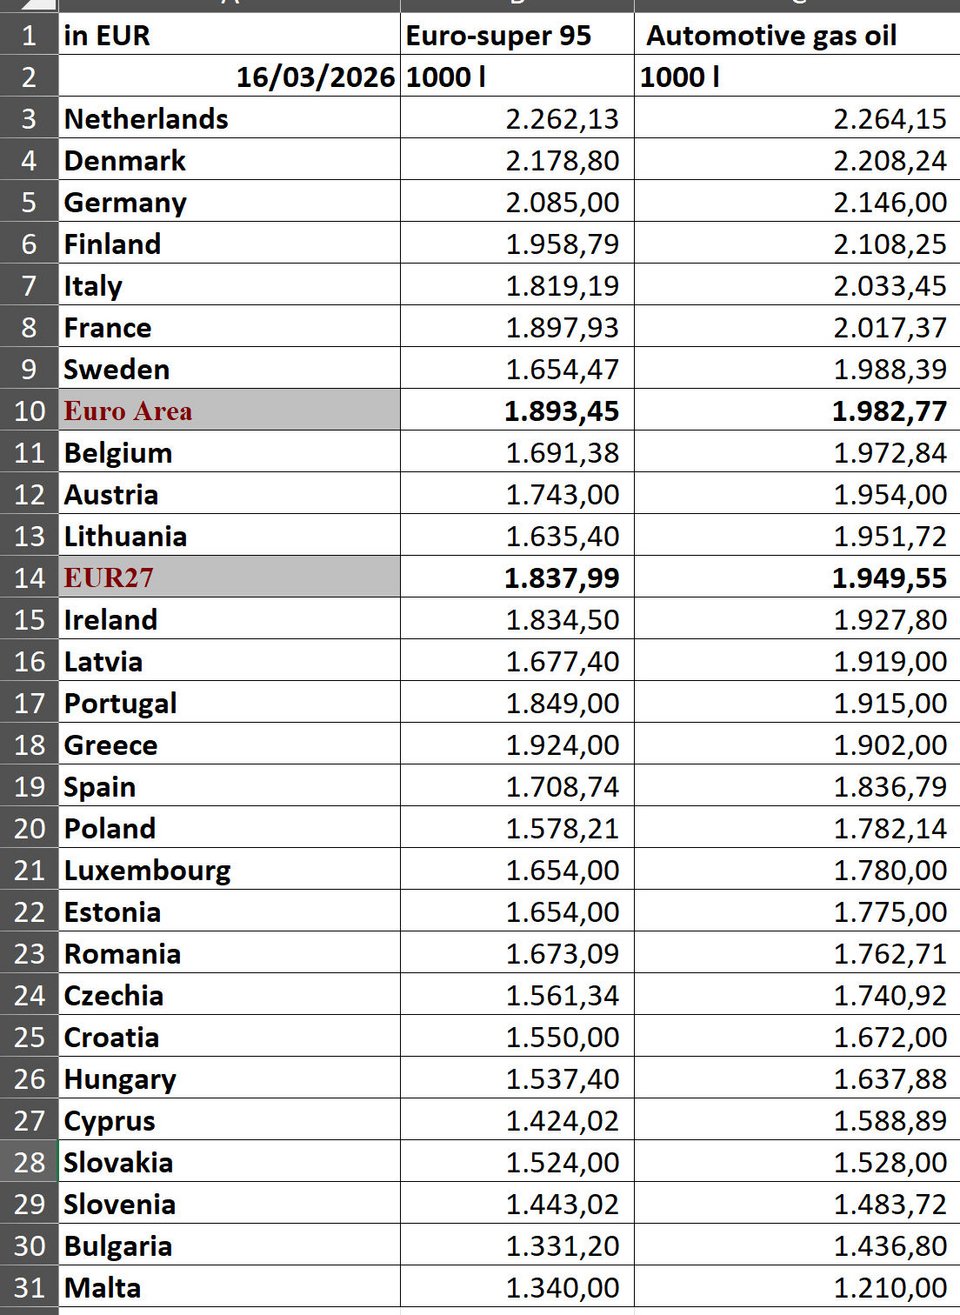Select the Netherlands cell
960x1315 pixels.
[146, 119]
